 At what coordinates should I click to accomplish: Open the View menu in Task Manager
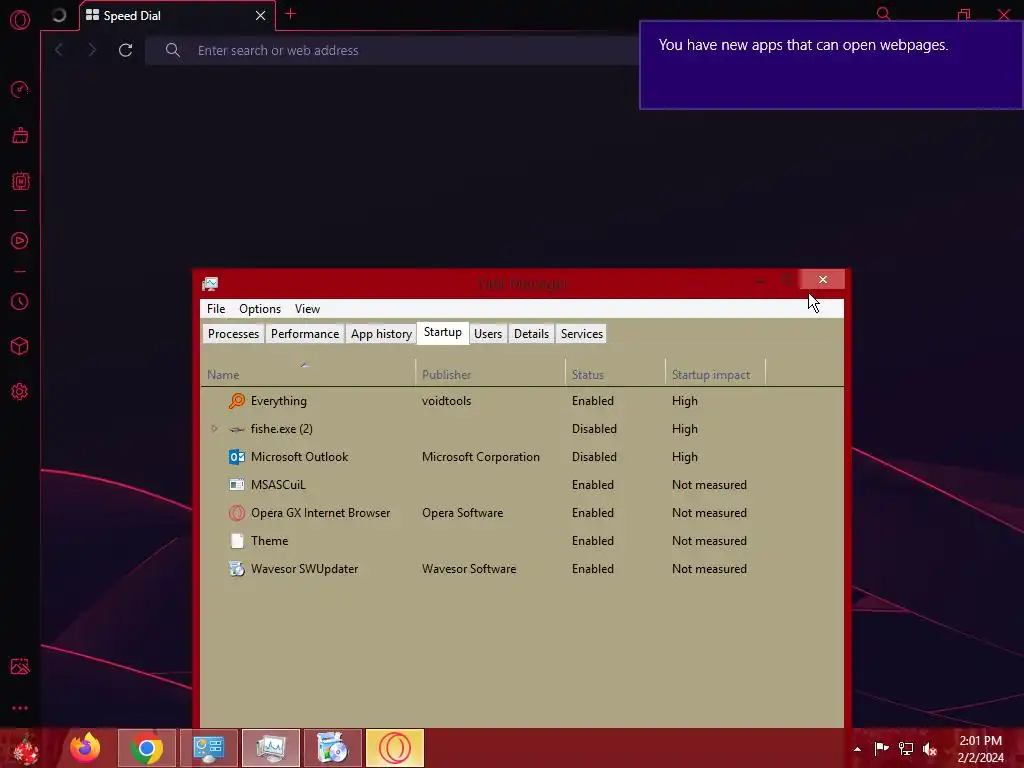(307, 309)
